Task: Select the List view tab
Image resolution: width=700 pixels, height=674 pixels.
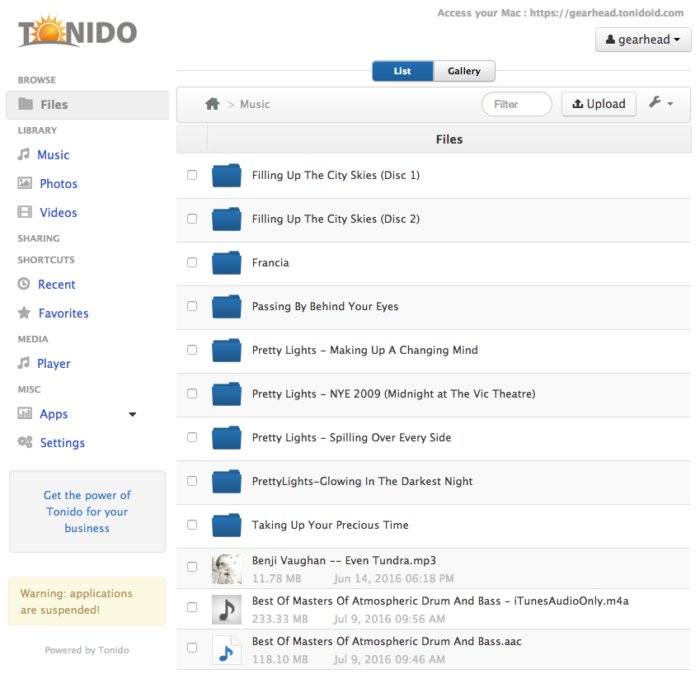Action: (402, 71)
